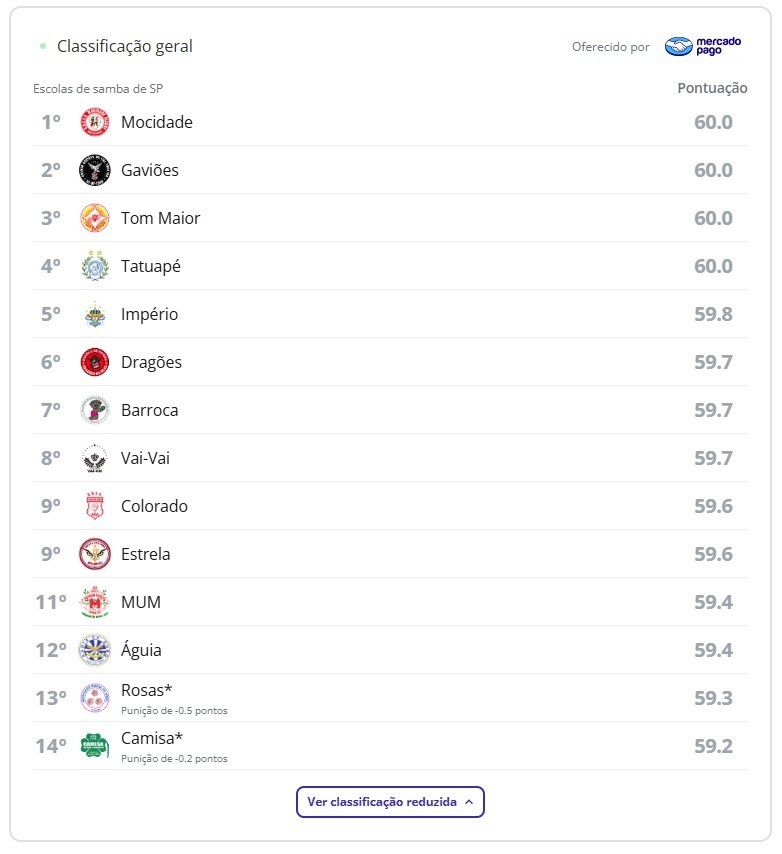Click the Vai-Vai emblem icon

[x=94, y=458]
